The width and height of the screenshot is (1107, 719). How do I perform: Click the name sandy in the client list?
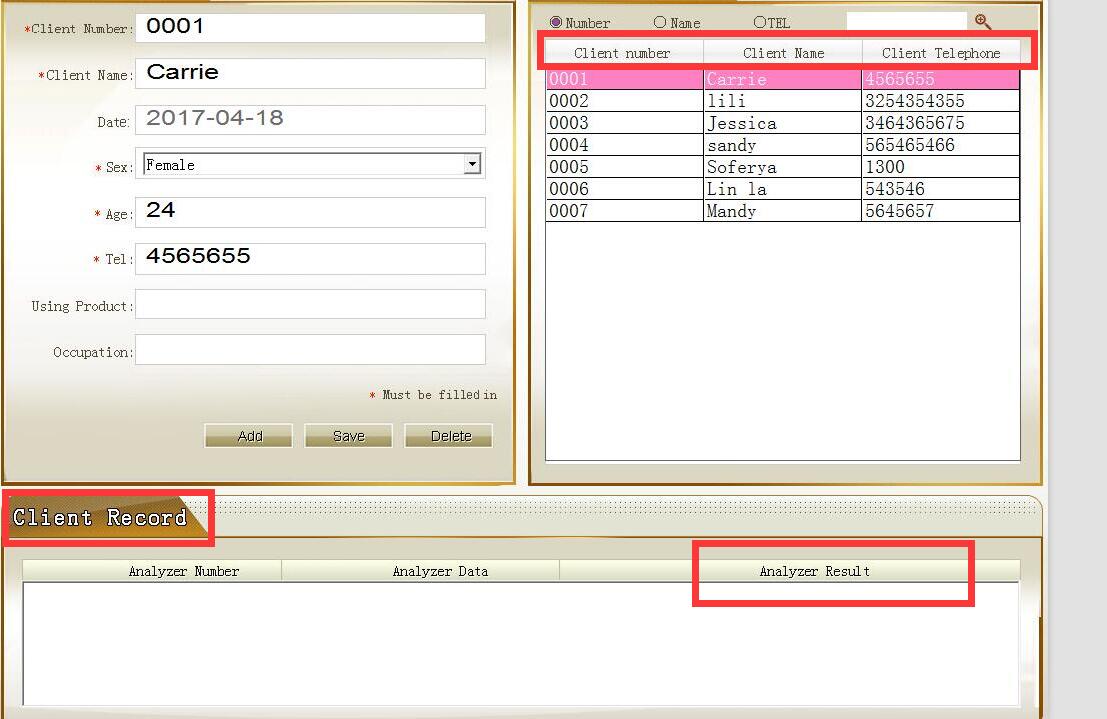click(731, 145)
